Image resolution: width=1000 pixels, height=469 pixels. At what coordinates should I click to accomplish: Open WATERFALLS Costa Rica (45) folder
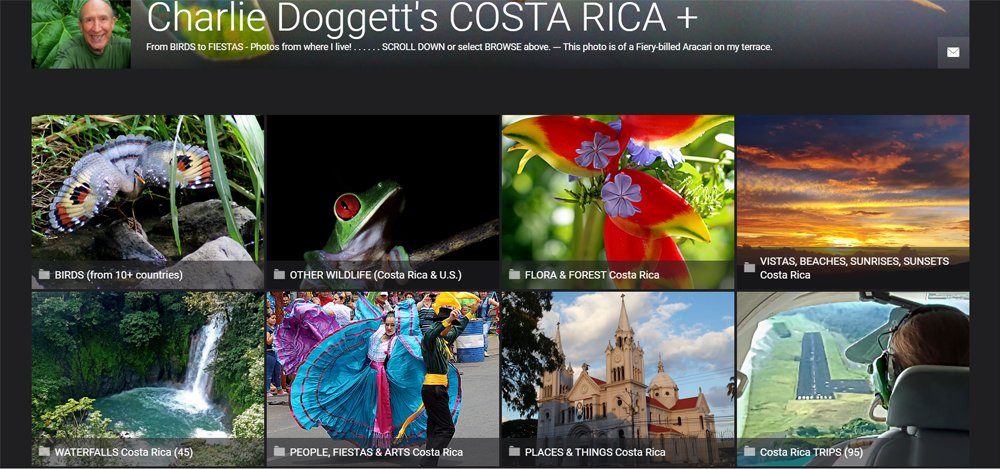pos(124,452)
